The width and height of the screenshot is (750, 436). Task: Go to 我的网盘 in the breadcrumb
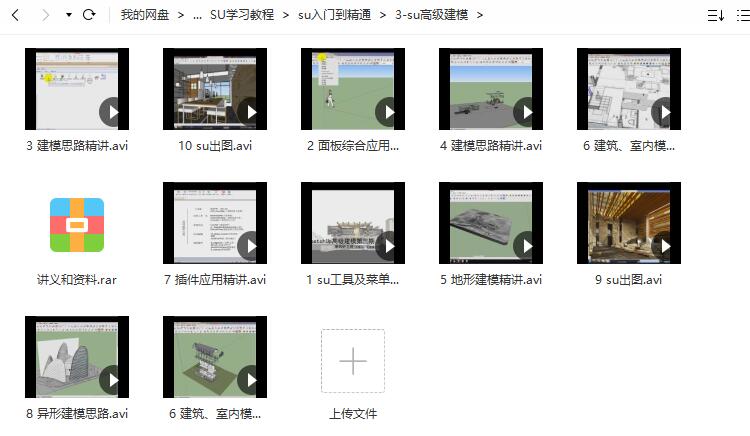point(145,15)
